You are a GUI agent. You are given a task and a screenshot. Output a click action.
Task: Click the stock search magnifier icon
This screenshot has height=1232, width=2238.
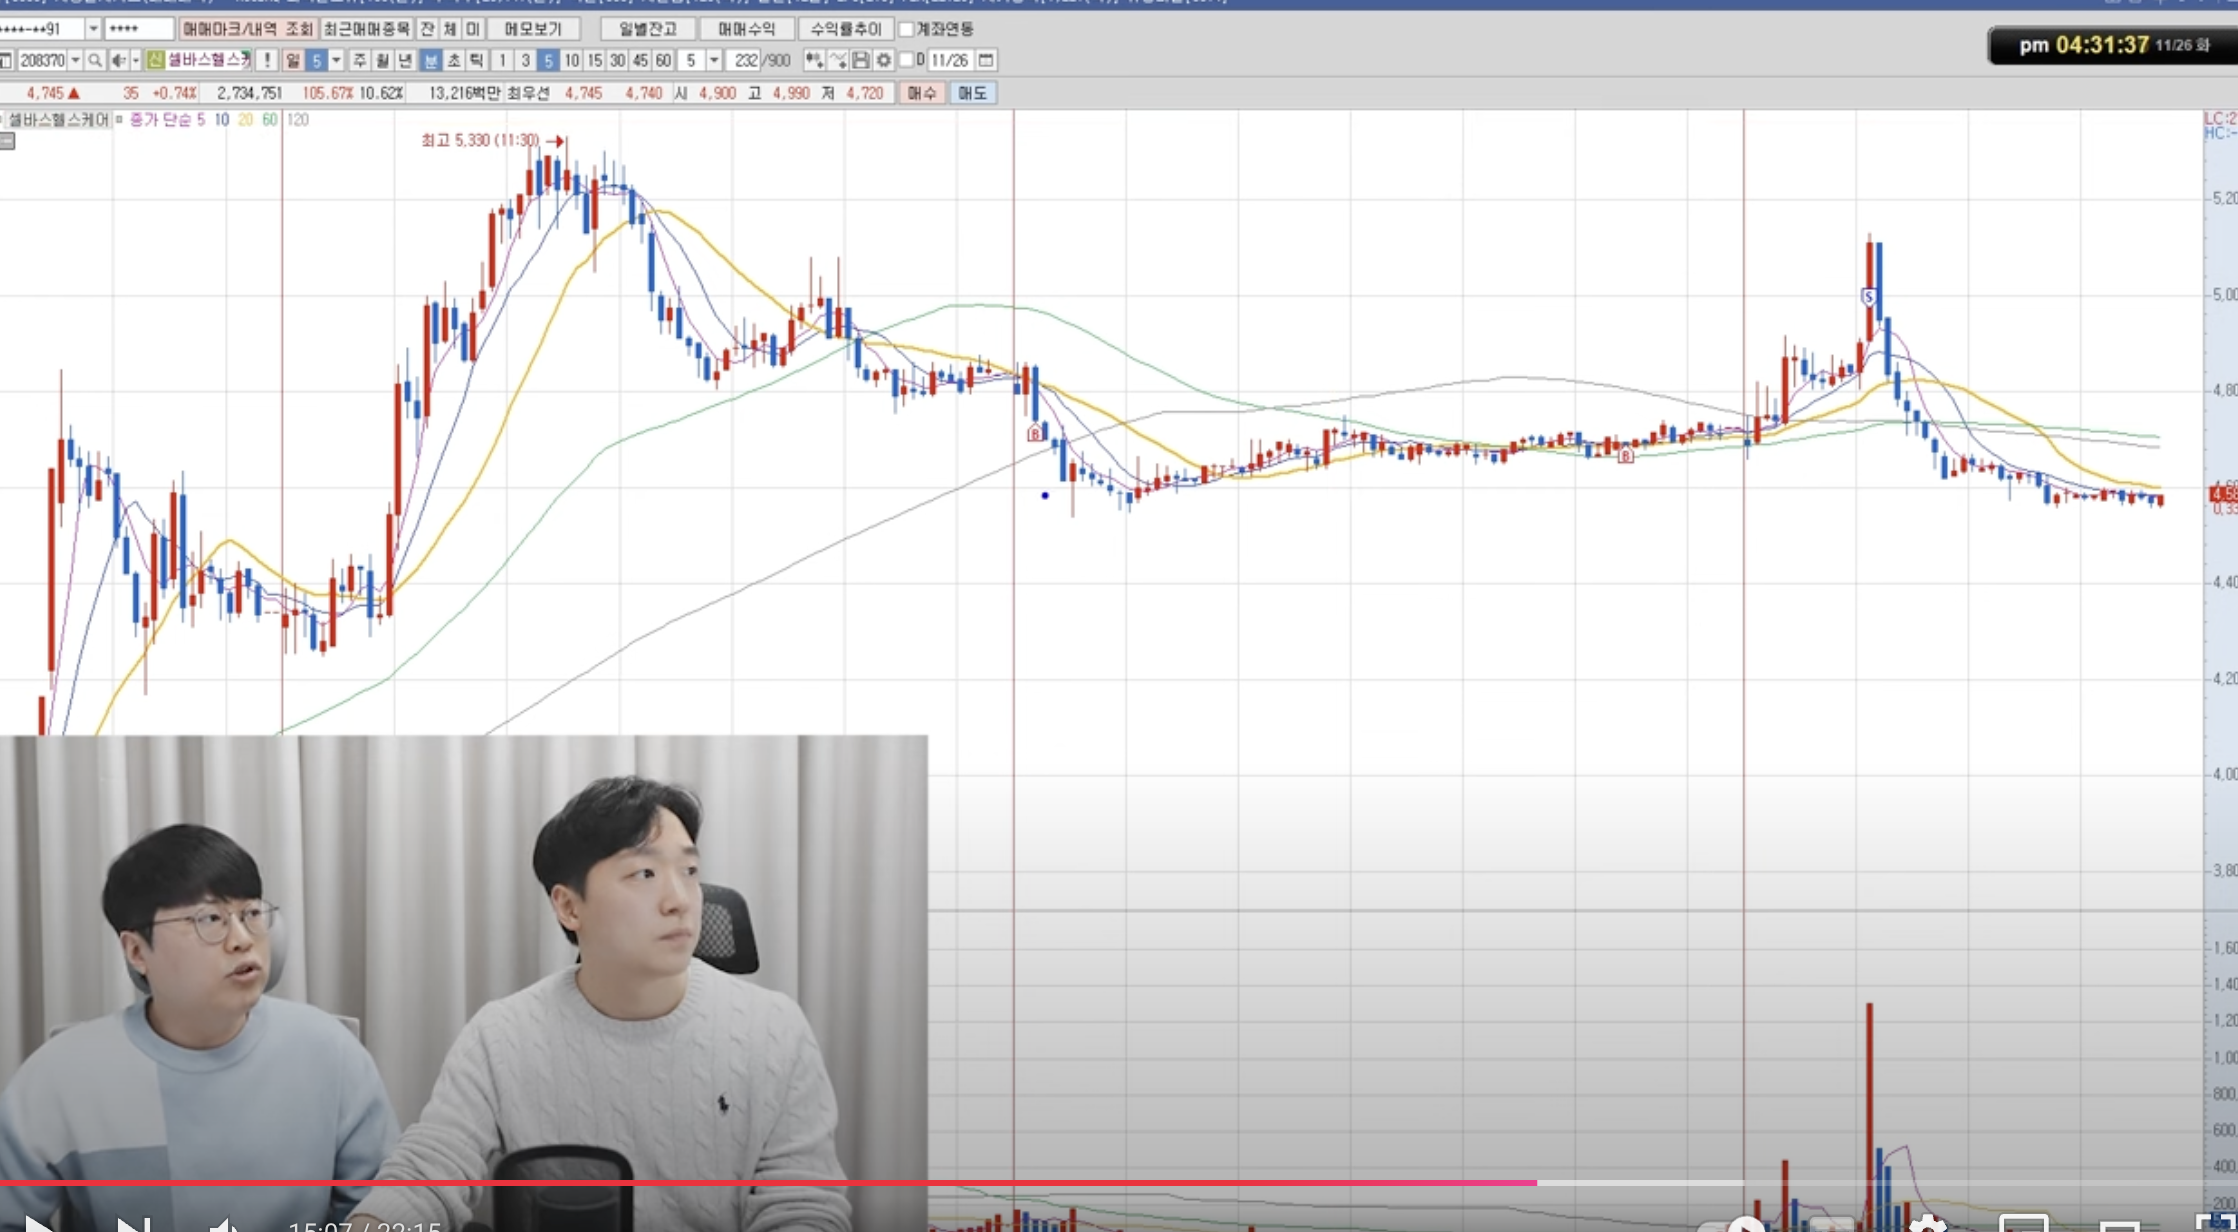point(95,61)
